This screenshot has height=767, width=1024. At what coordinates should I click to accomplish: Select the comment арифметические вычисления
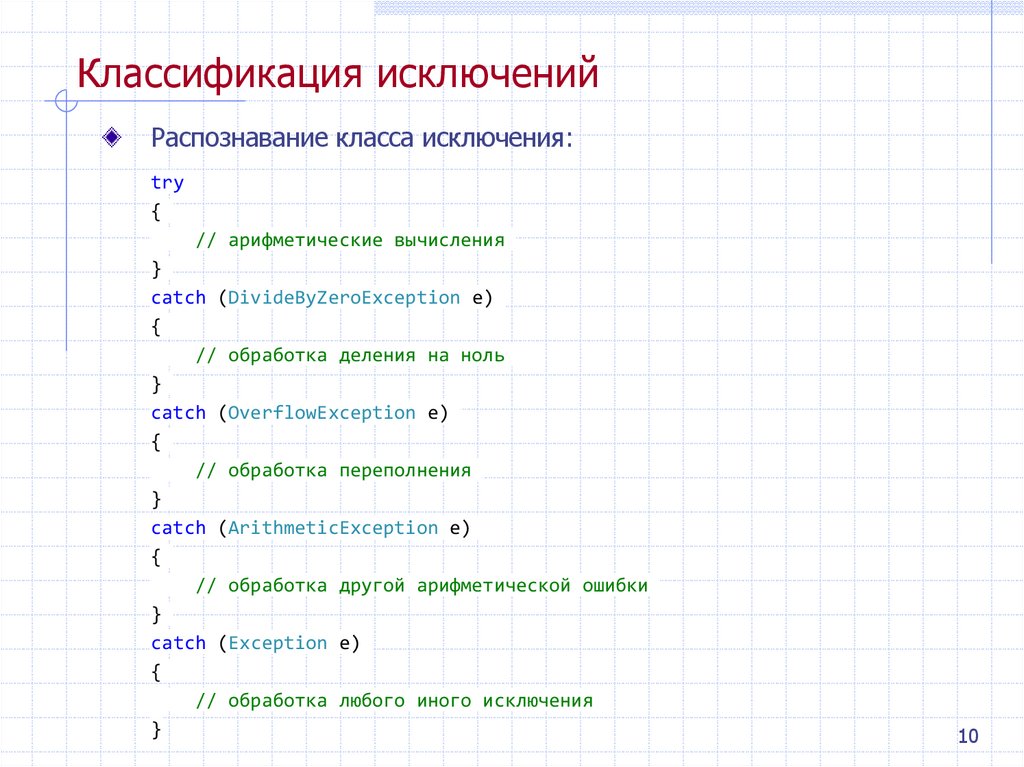click(352, 239)
